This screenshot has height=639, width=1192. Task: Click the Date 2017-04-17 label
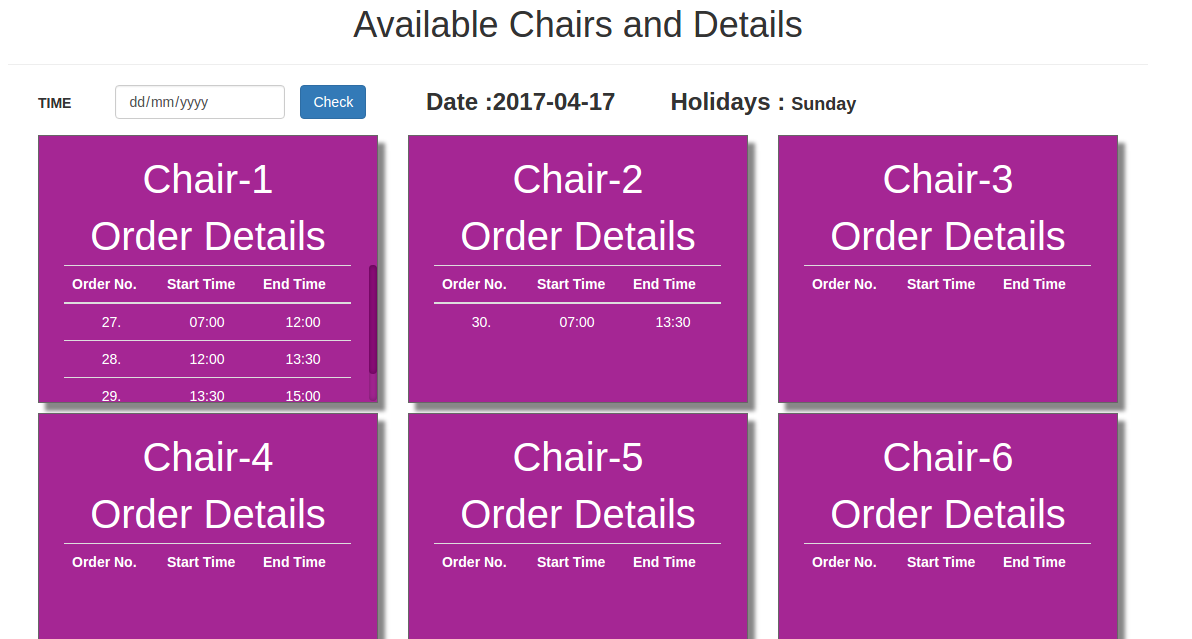(520, 102)
